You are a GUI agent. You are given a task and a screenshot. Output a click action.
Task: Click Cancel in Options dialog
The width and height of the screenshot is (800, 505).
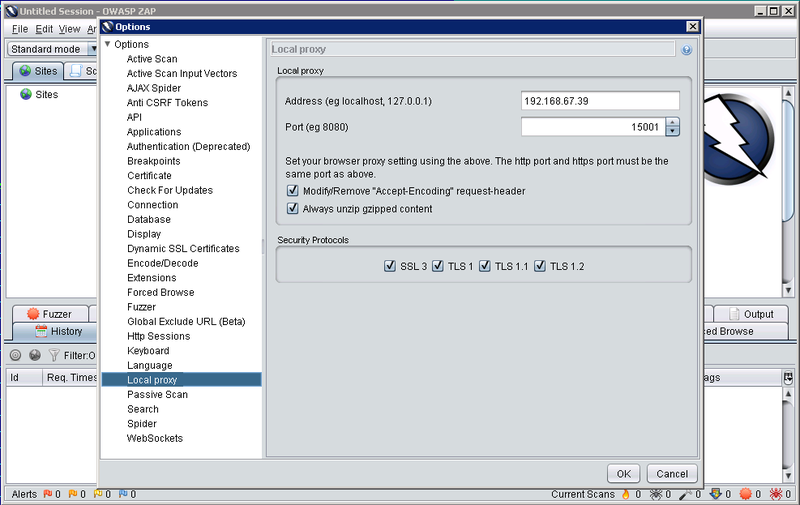672,473
